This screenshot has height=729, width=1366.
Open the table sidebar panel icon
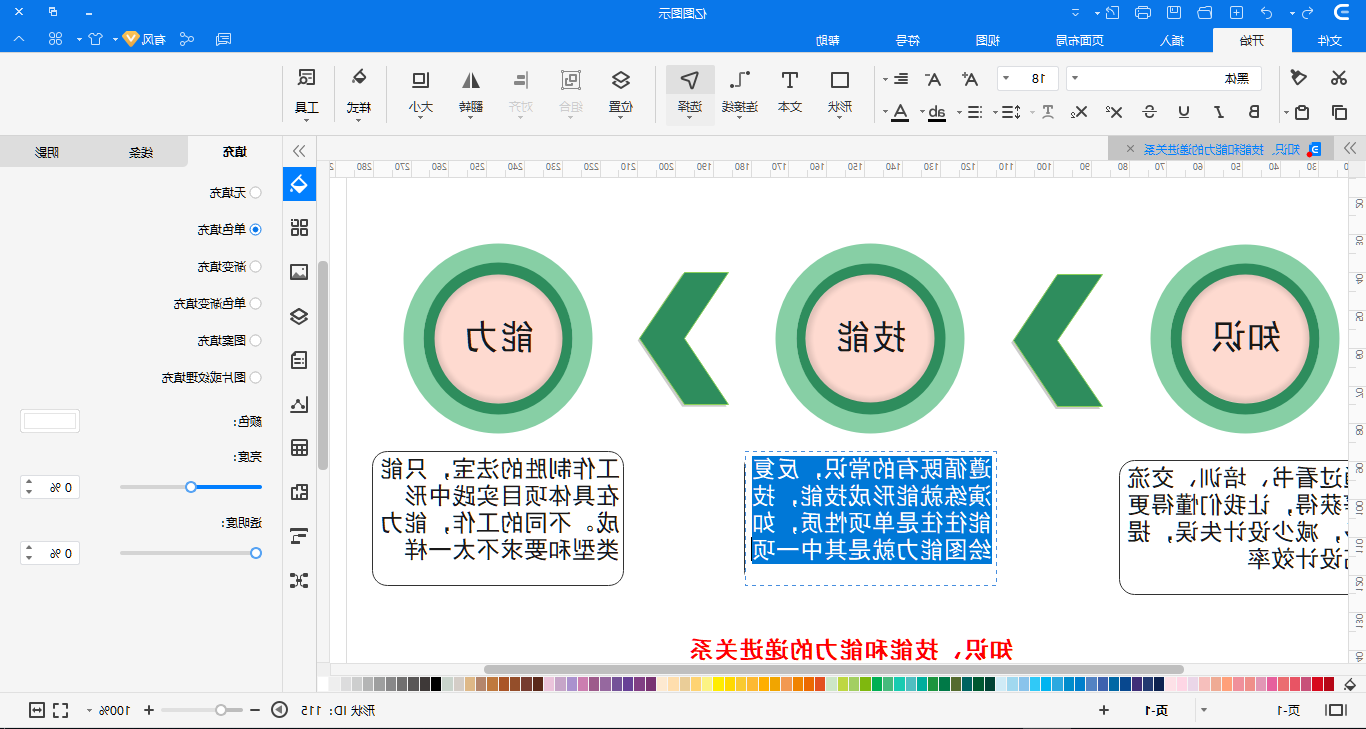coord(299,448)
